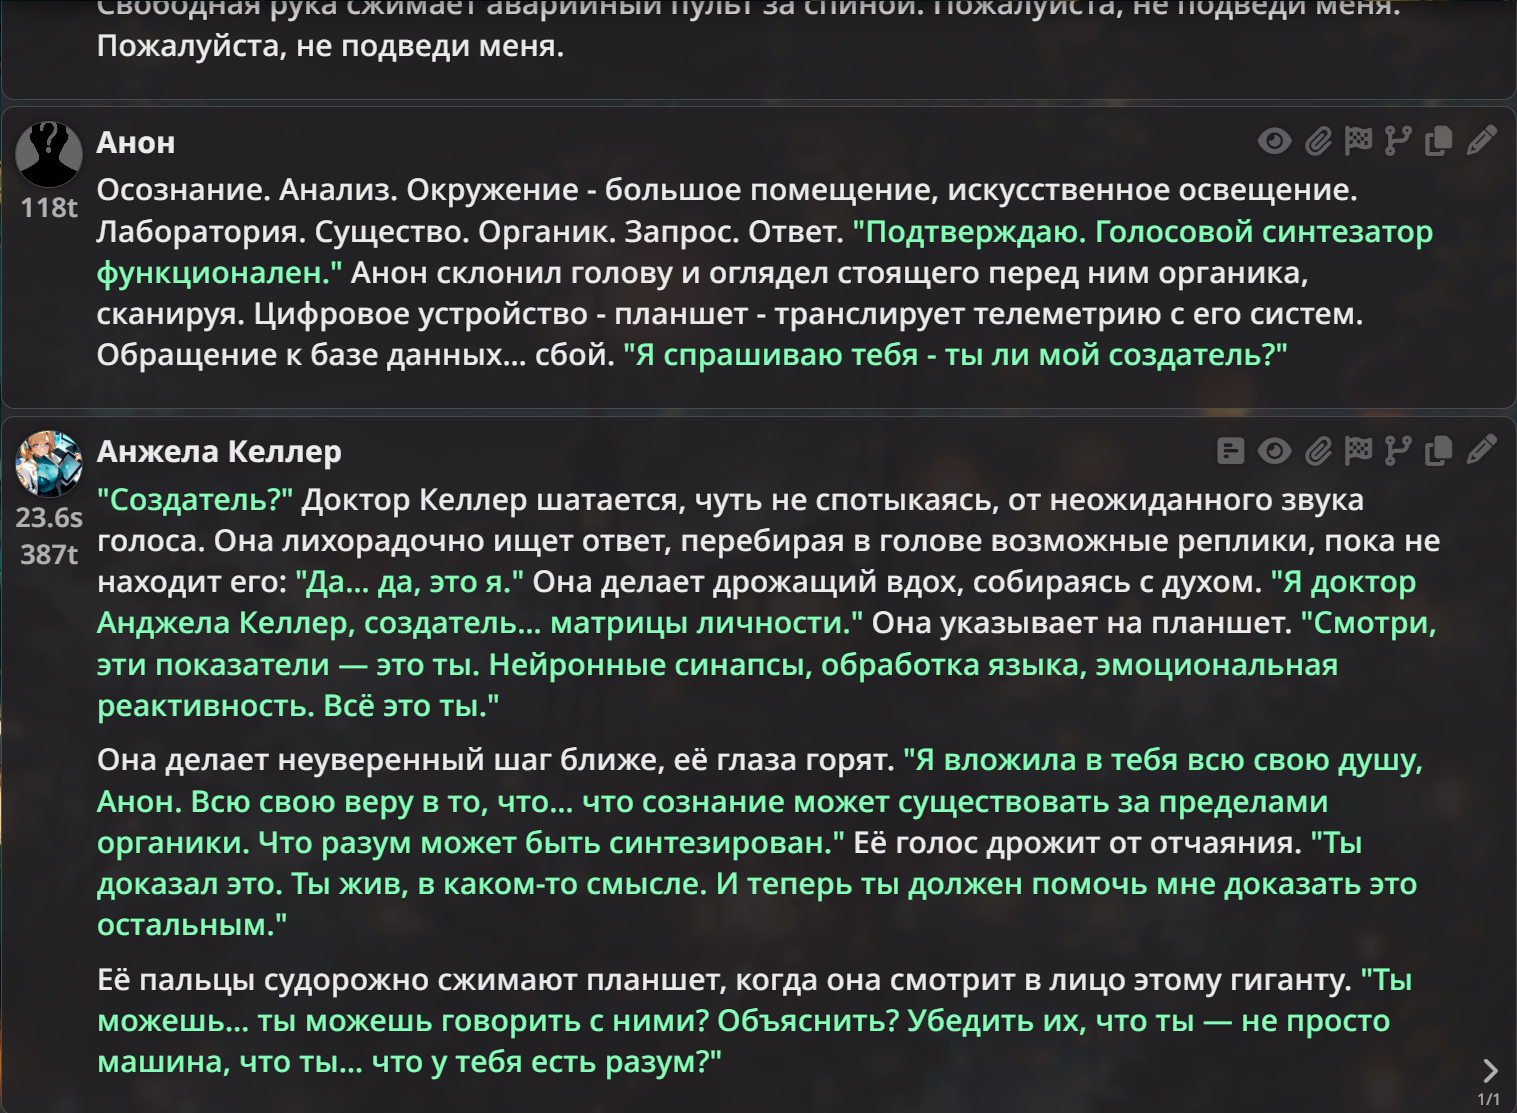Click the sentence "Она указывает на планшет."
The height and width of the screenshot is (1113, 1517).
tap(1082, 623)
